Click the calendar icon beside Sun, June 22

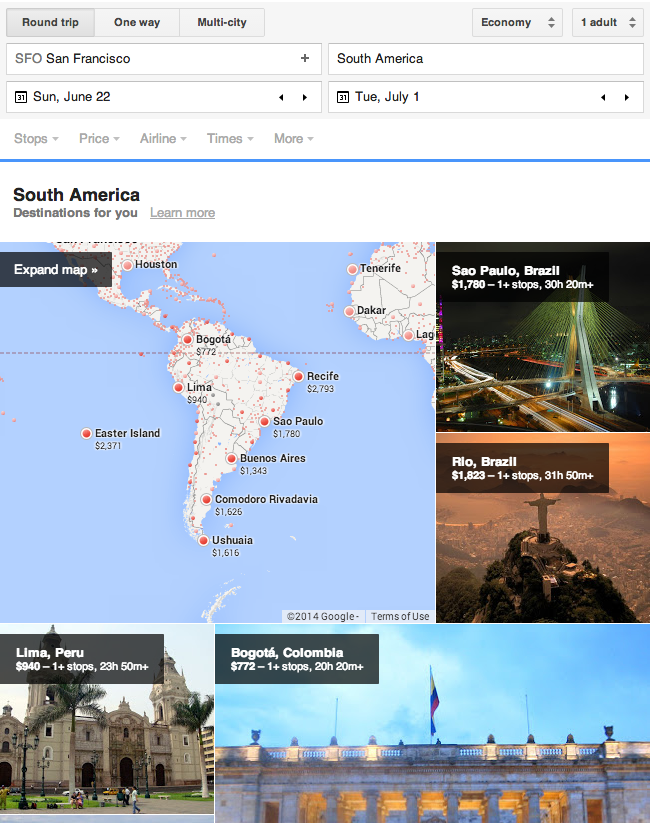tap(21, 97)
